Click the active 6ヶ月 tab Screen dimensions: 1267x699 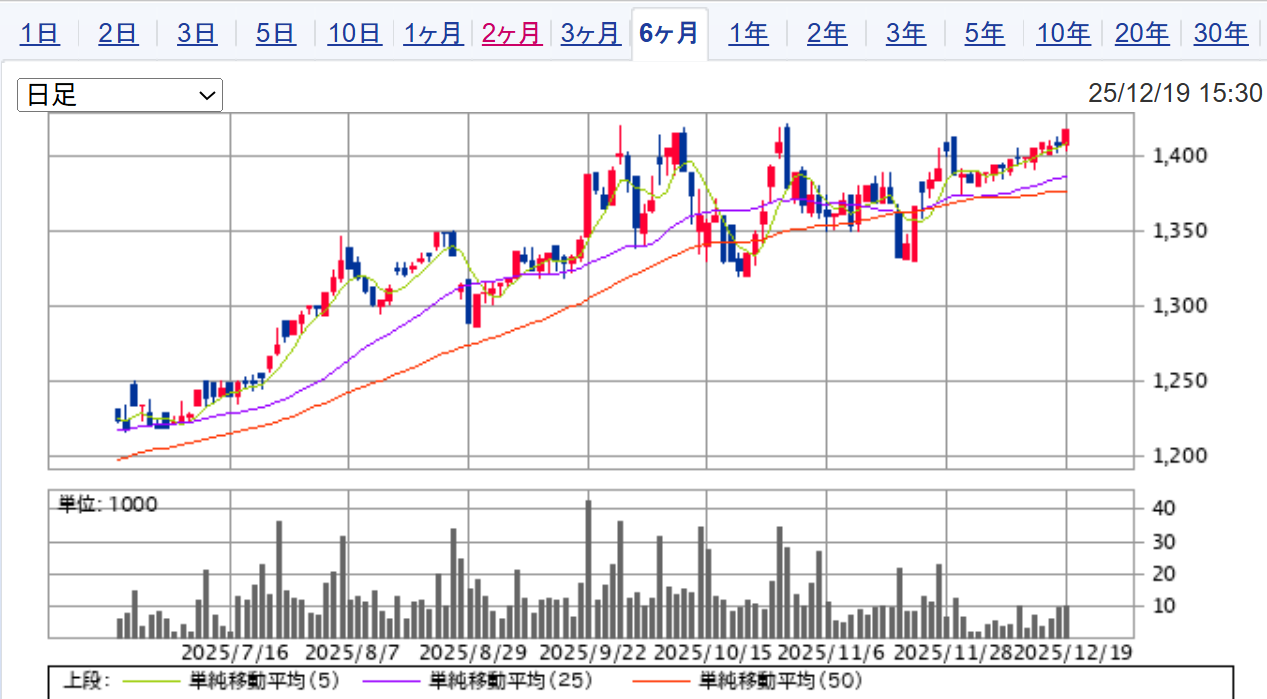click(x=669, y=34)
